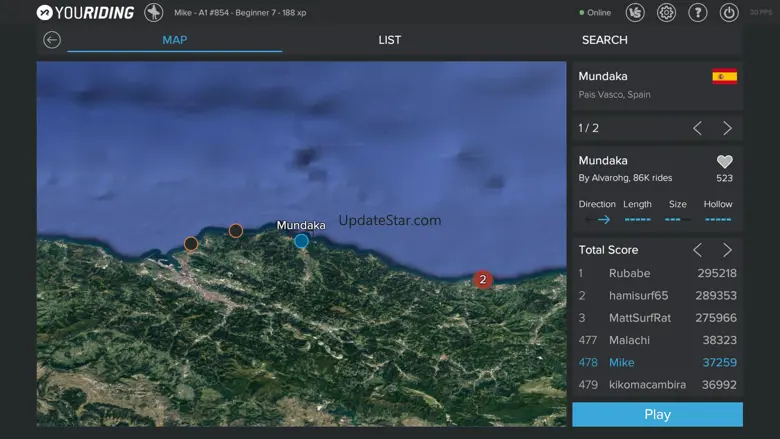
Task: Select Rubabe leaderboard row
Action: 657,273
